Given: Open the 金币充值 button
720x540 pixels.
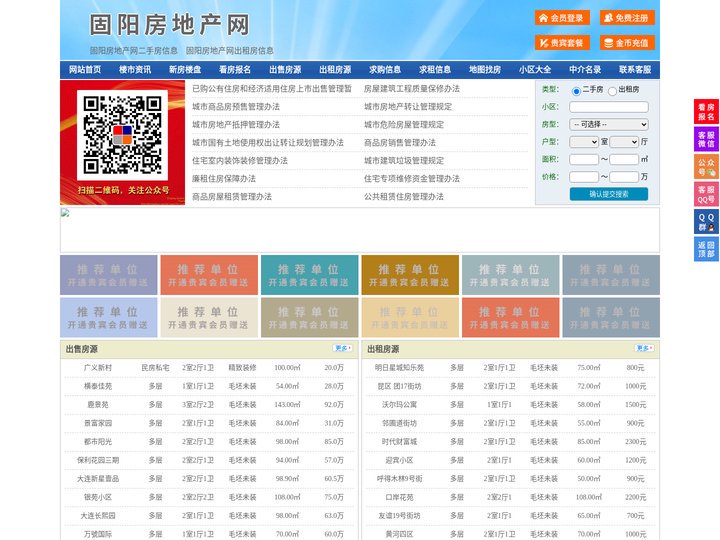Looking at the screenshot, I should pyautogui.click(x=627, y=43).
